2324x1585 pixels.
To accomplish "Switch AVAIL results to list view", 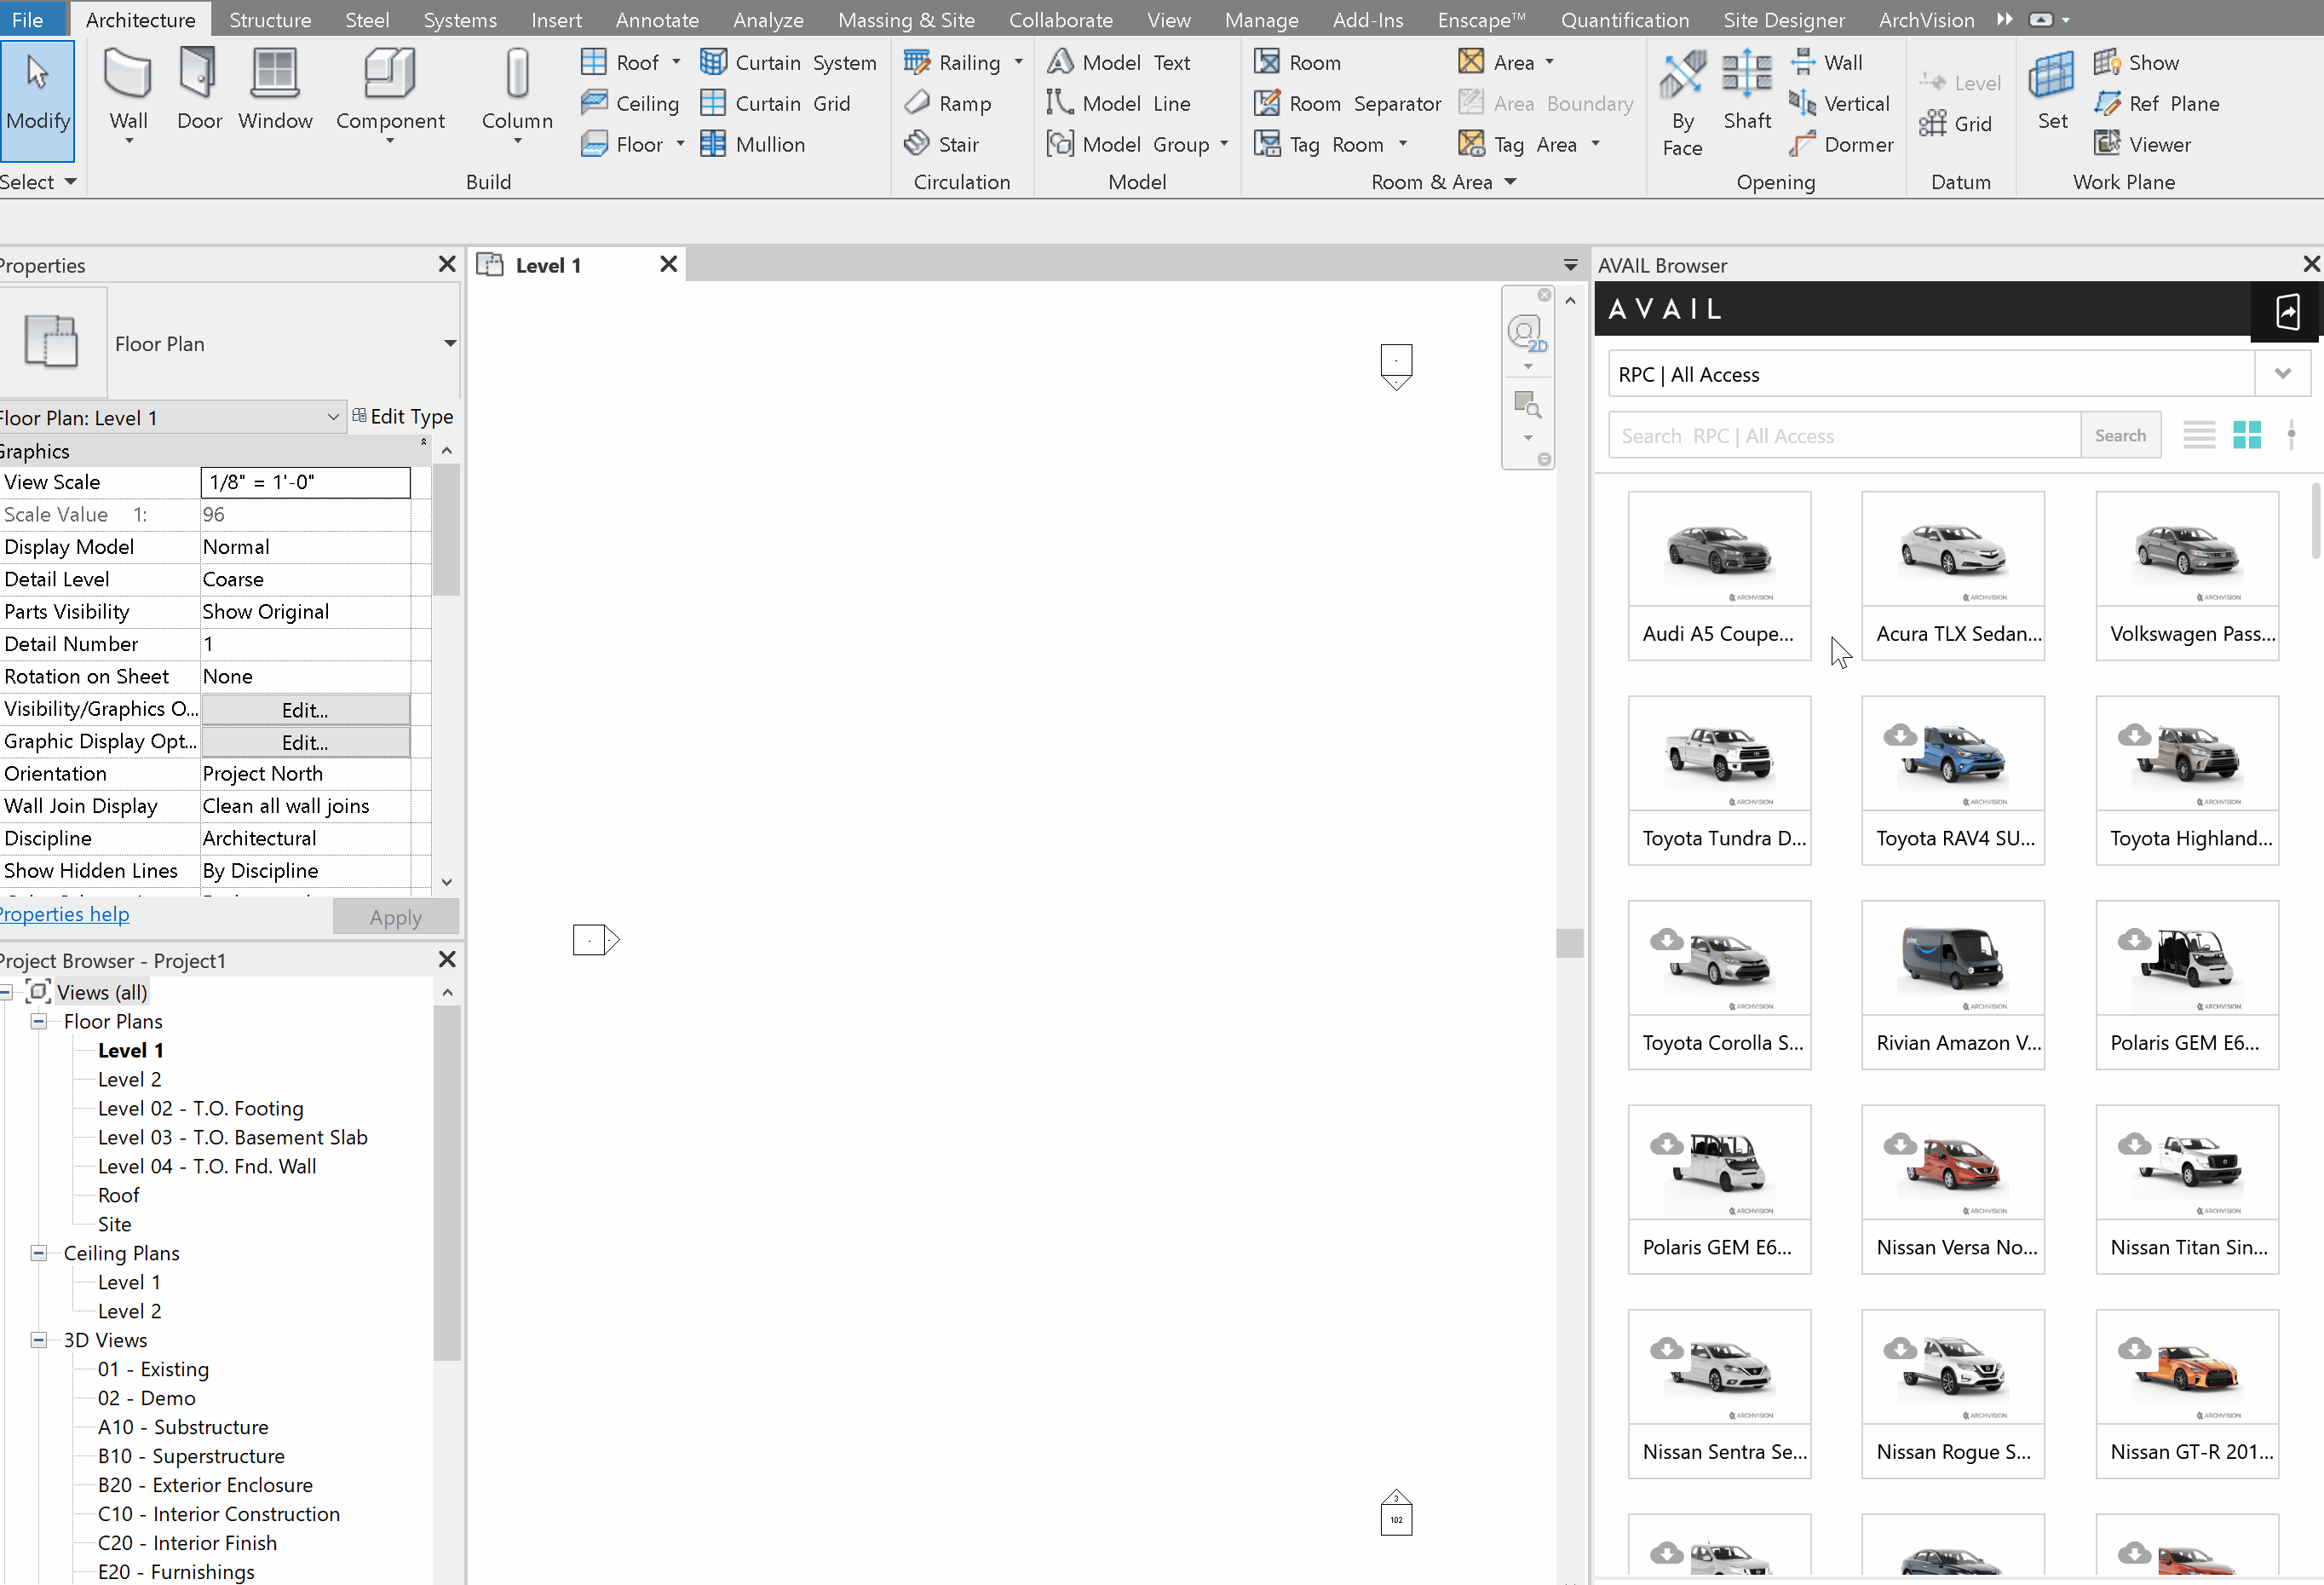I will click(x=2199, y=434).
